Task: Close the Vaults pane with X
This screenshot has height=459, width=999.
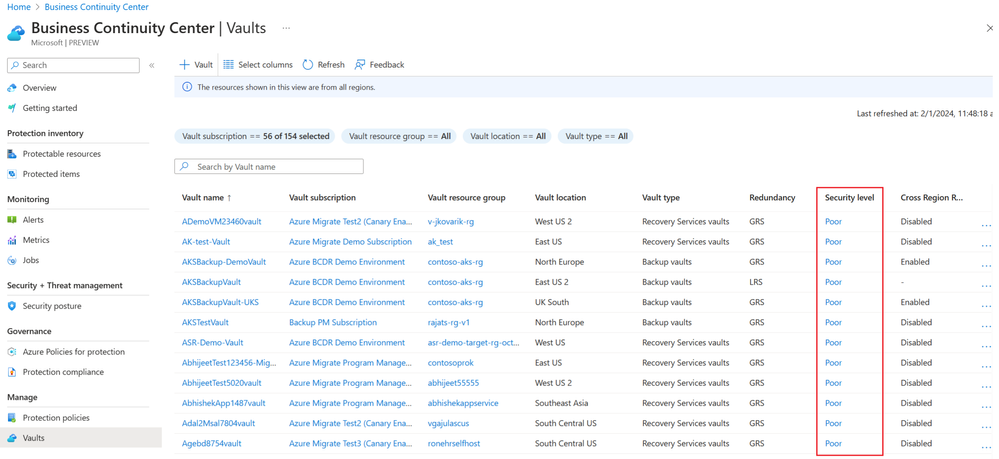Action: tap(989, 29)
